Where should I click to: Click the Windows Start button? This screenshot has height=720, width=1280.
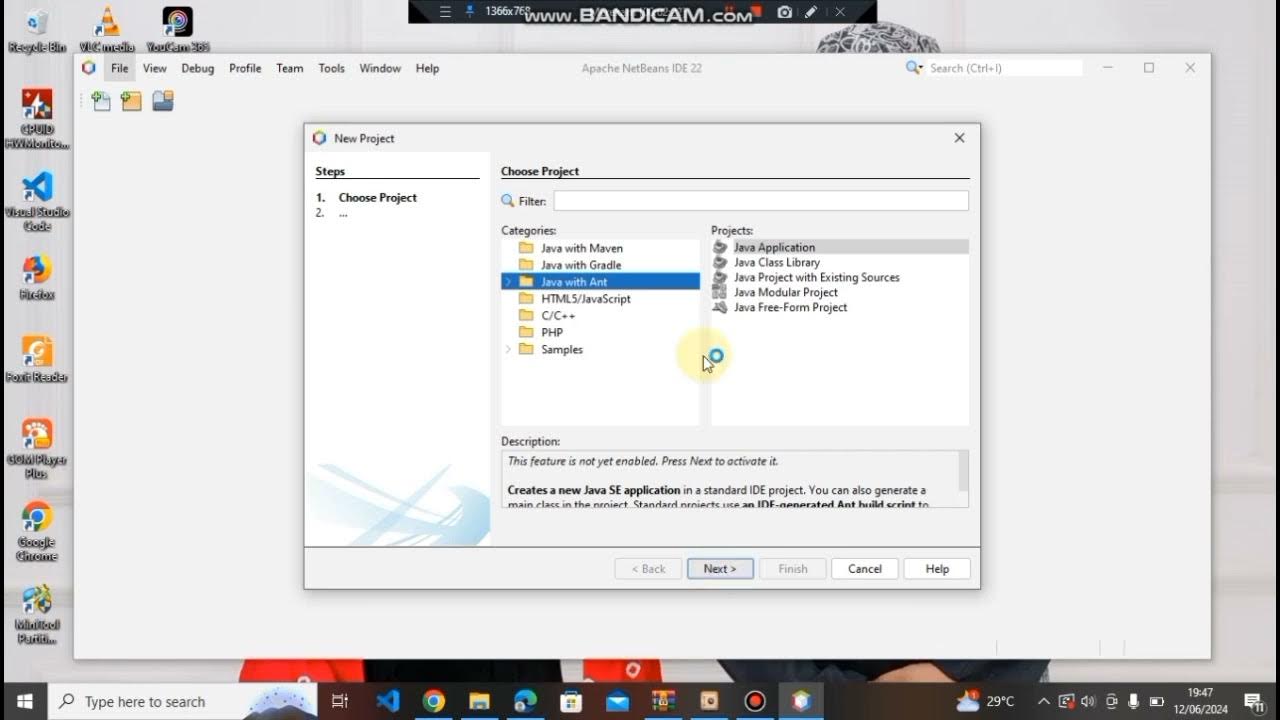tap(24, 701)
